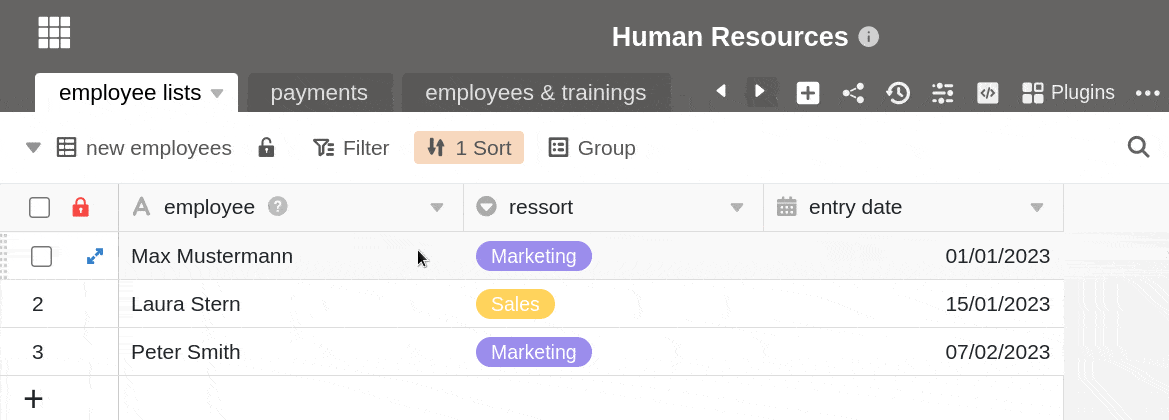Add a new table with plus icon

[x=808, y=93]
